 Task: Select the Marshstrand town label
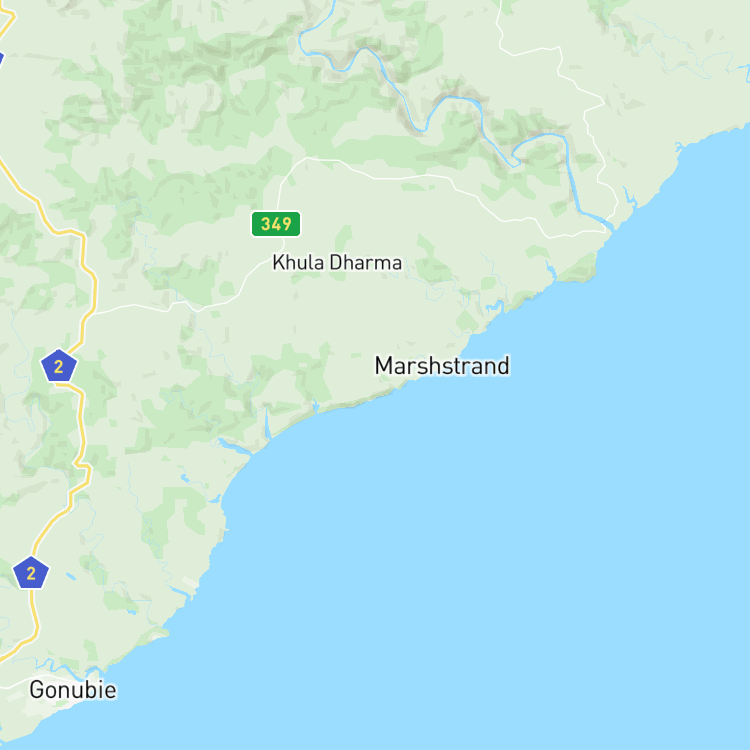coord(442,366)
